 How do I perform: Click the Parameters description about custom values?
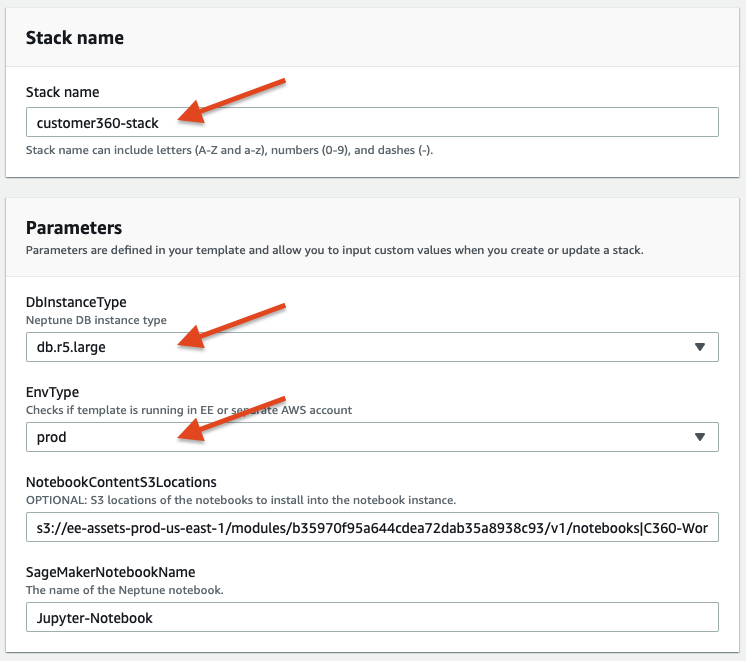coord(334,250)
